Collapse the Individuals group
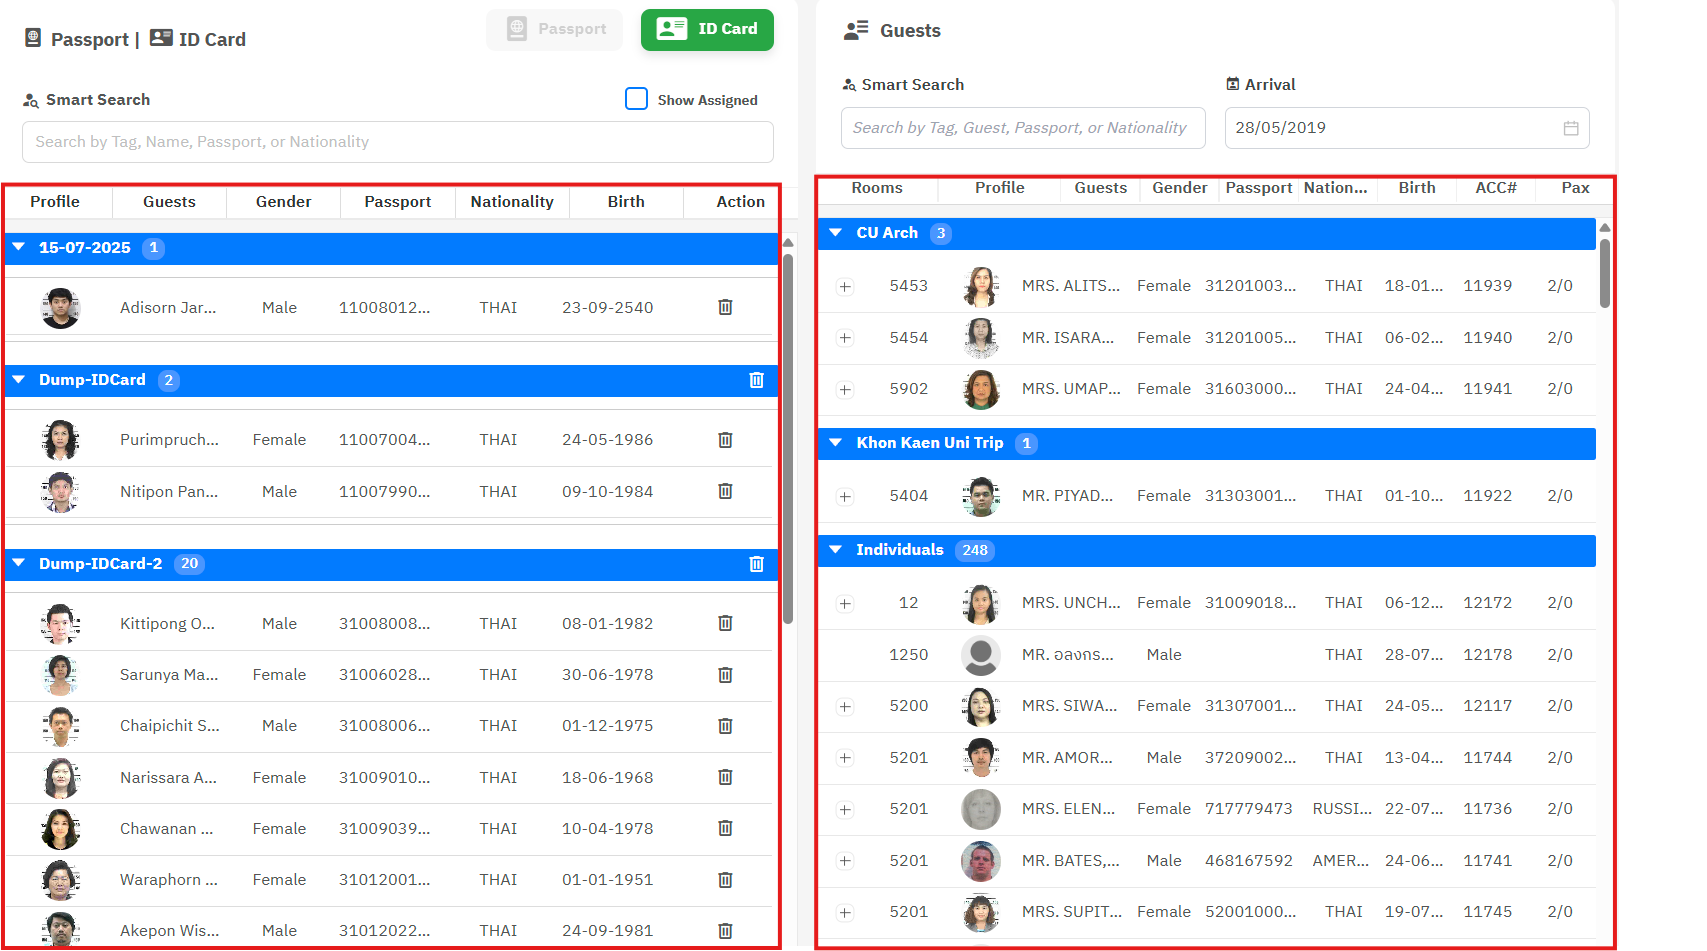This screenshot has height=951, width=1707. coord(836,550)
